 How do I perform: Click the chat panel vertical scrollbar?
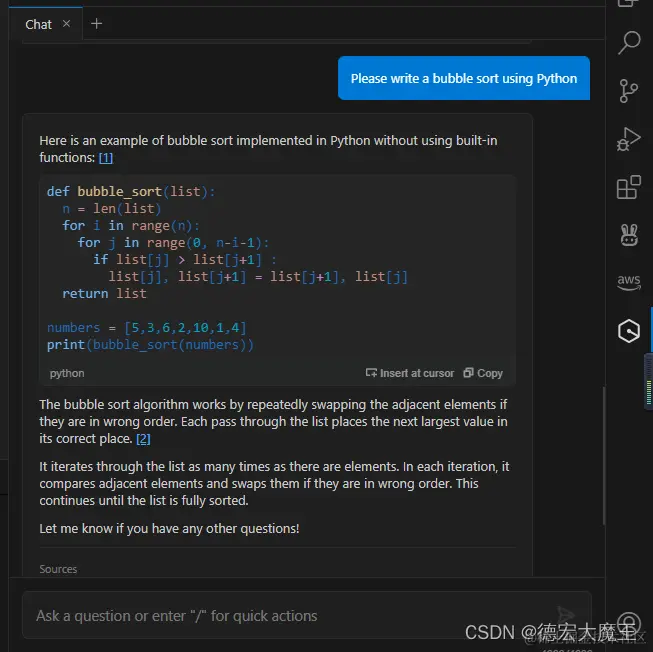tap(603, 456)
